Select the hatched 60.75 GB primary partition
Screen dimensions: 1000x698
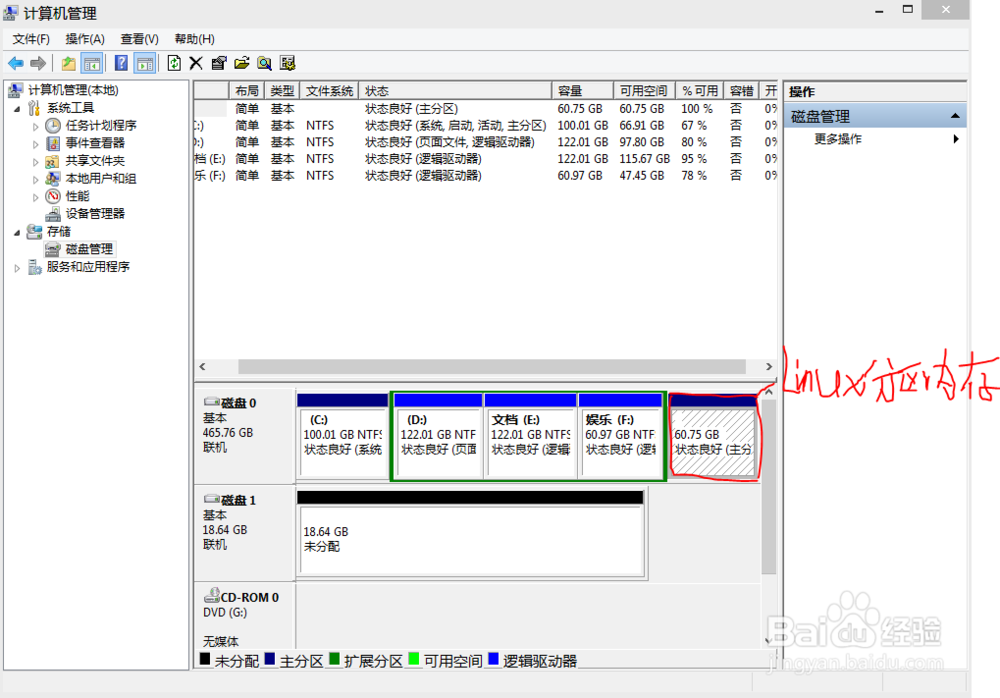[x=713, y=438]
